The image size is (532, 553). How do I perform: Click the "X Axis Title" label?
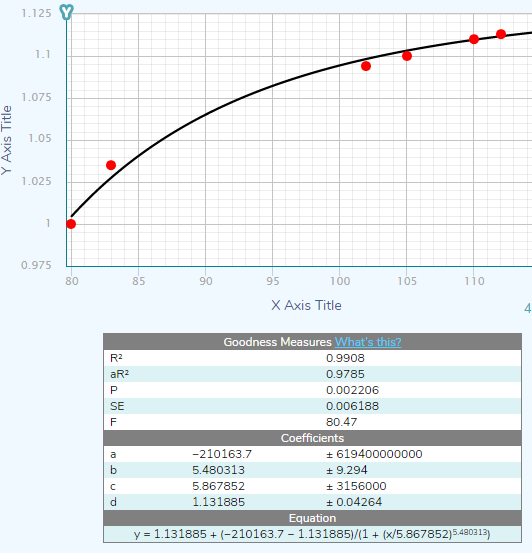pos(306,305)
